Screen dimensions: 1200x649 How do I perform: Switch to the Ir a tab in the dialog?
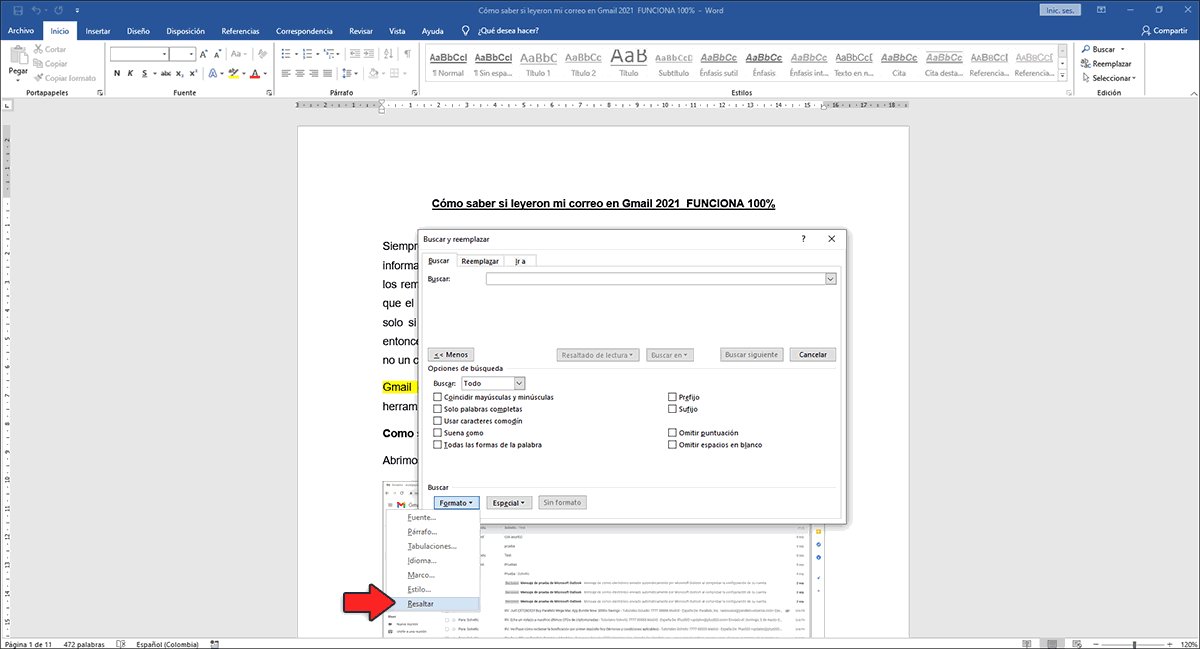point(520,260)
